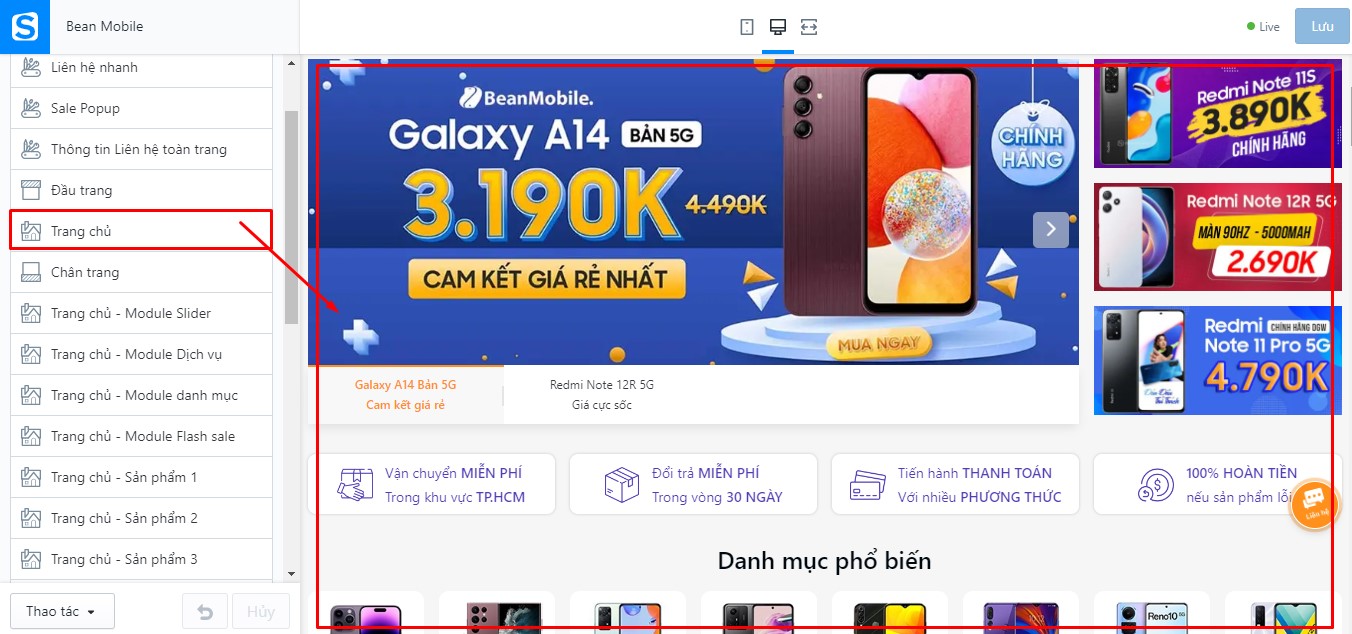
Task: Select the full-width preview icon
Action: point(809,27)
